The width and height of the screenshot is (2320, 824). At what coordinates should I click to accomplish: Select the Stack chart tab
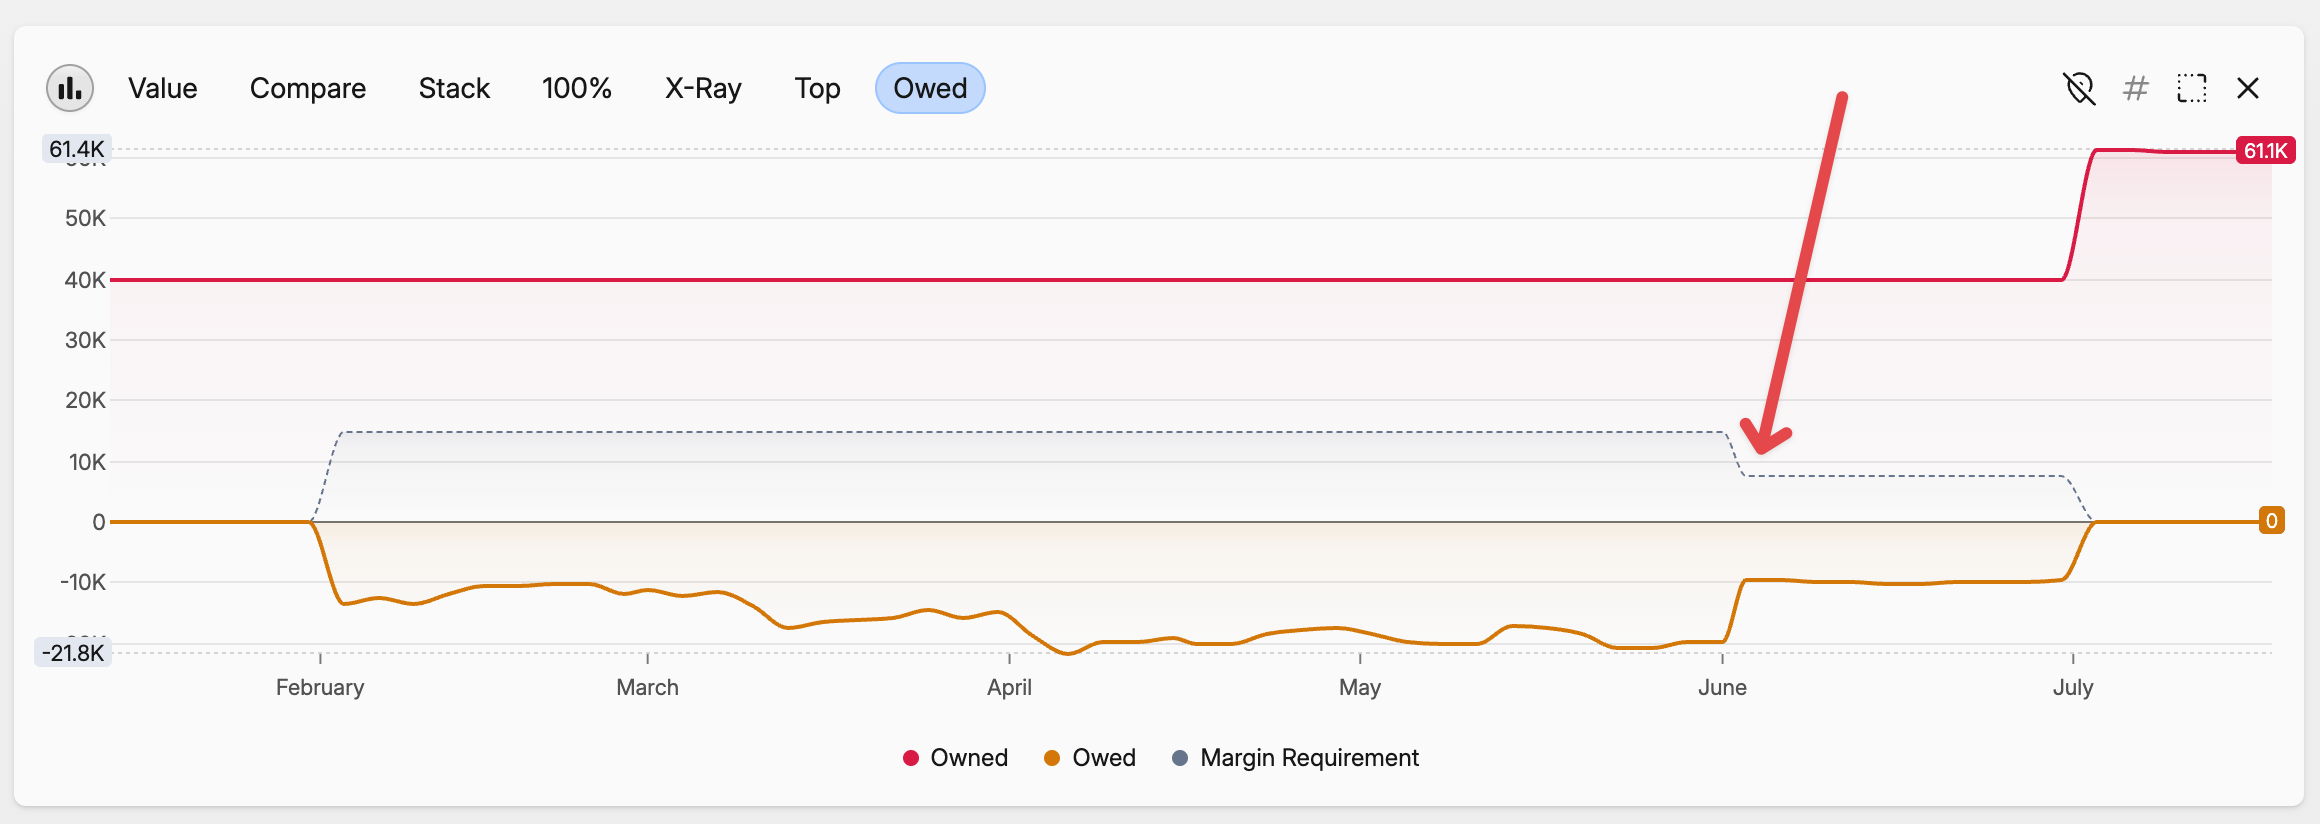click(x=454, y=88)
